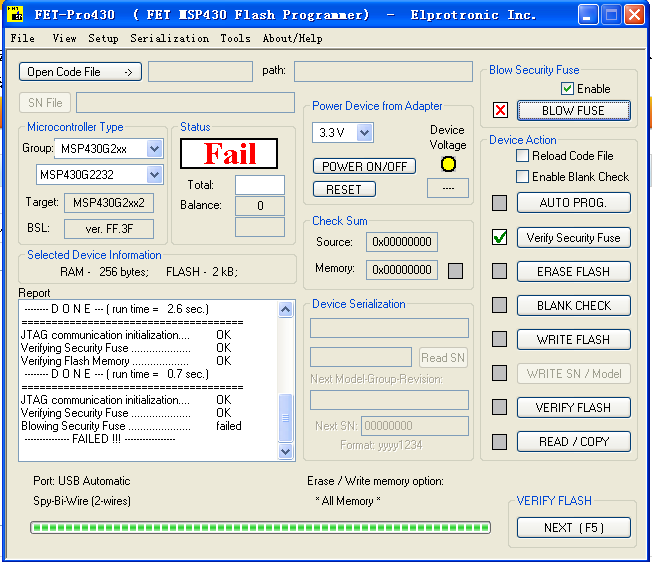The width and height of the screenshot is (652, 562).
Task: Click the NEXT (F5) button
Action: point(573,527)
